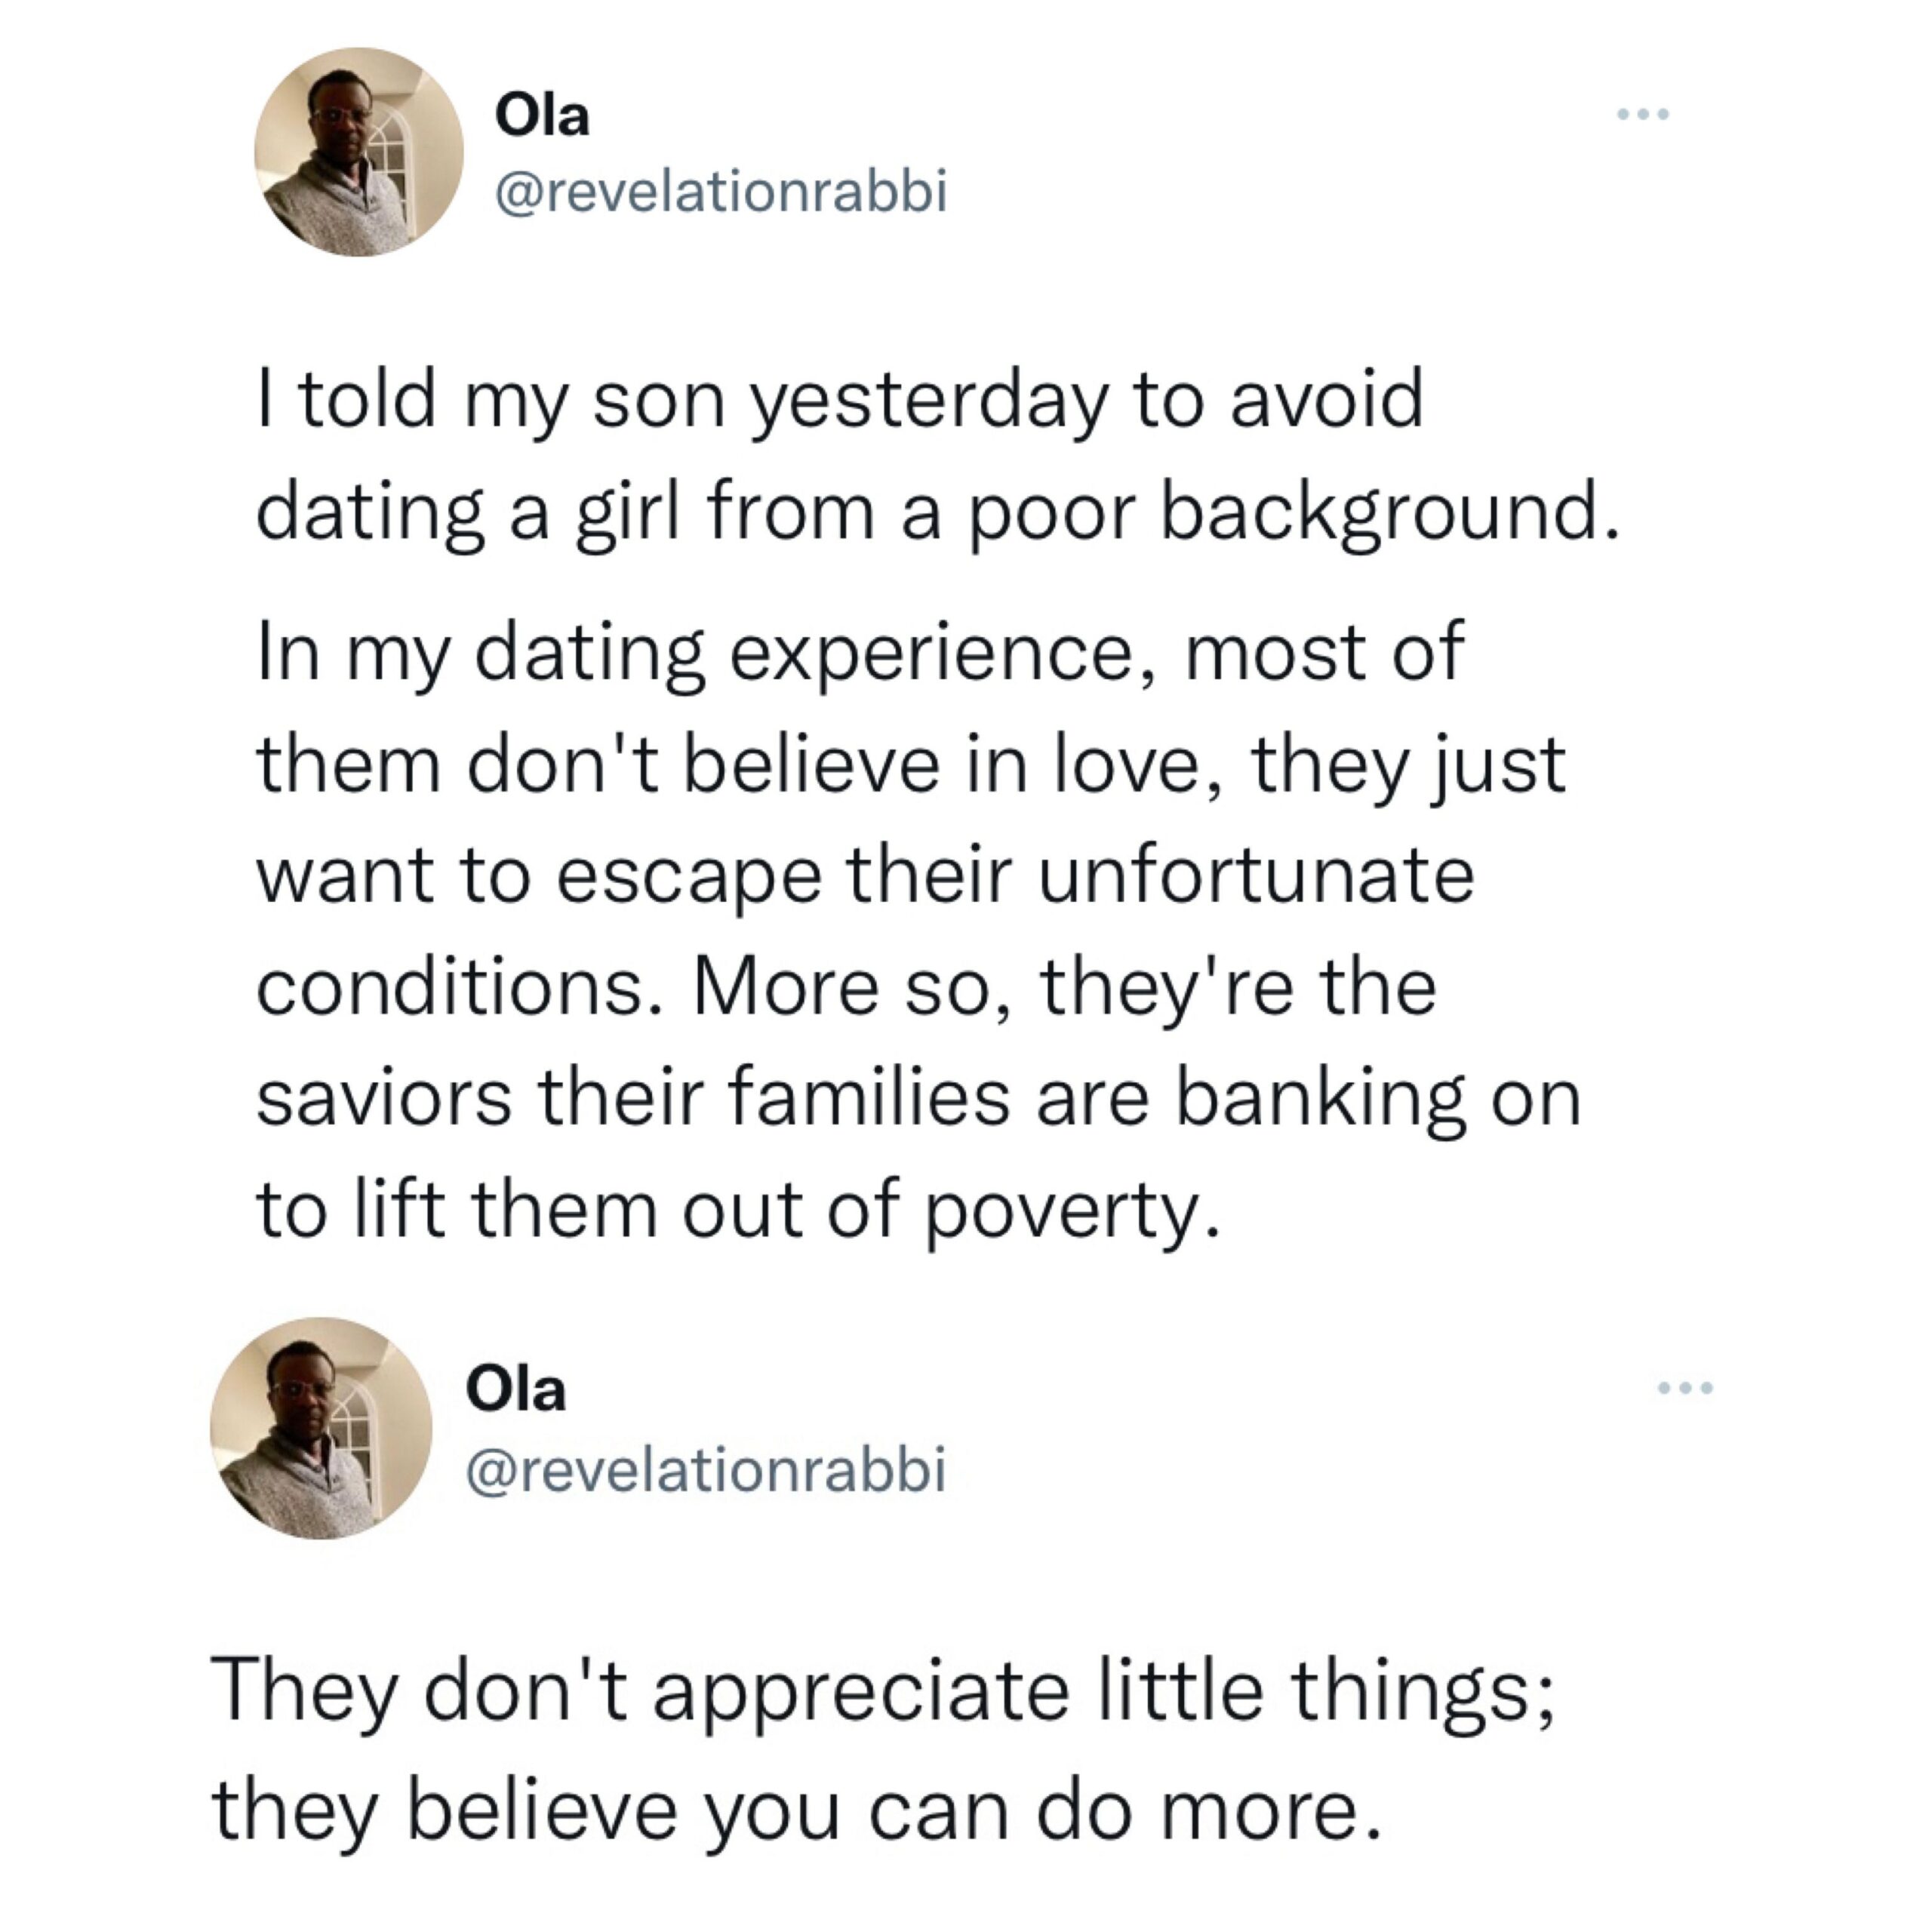This screenshot has width=1932, height=1932.
Task: Click the line "They don't appreciate little things;"
Action: [883, 1690]
